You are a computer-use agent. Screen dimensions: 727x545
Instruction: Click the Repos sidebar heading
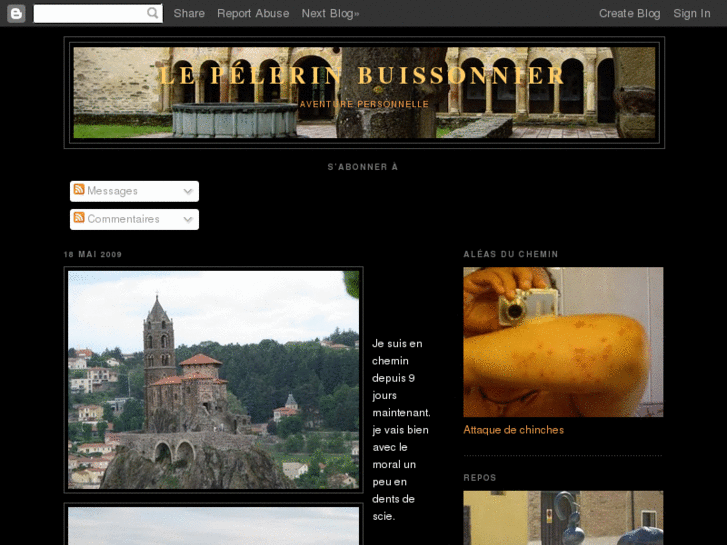point(480,478)
